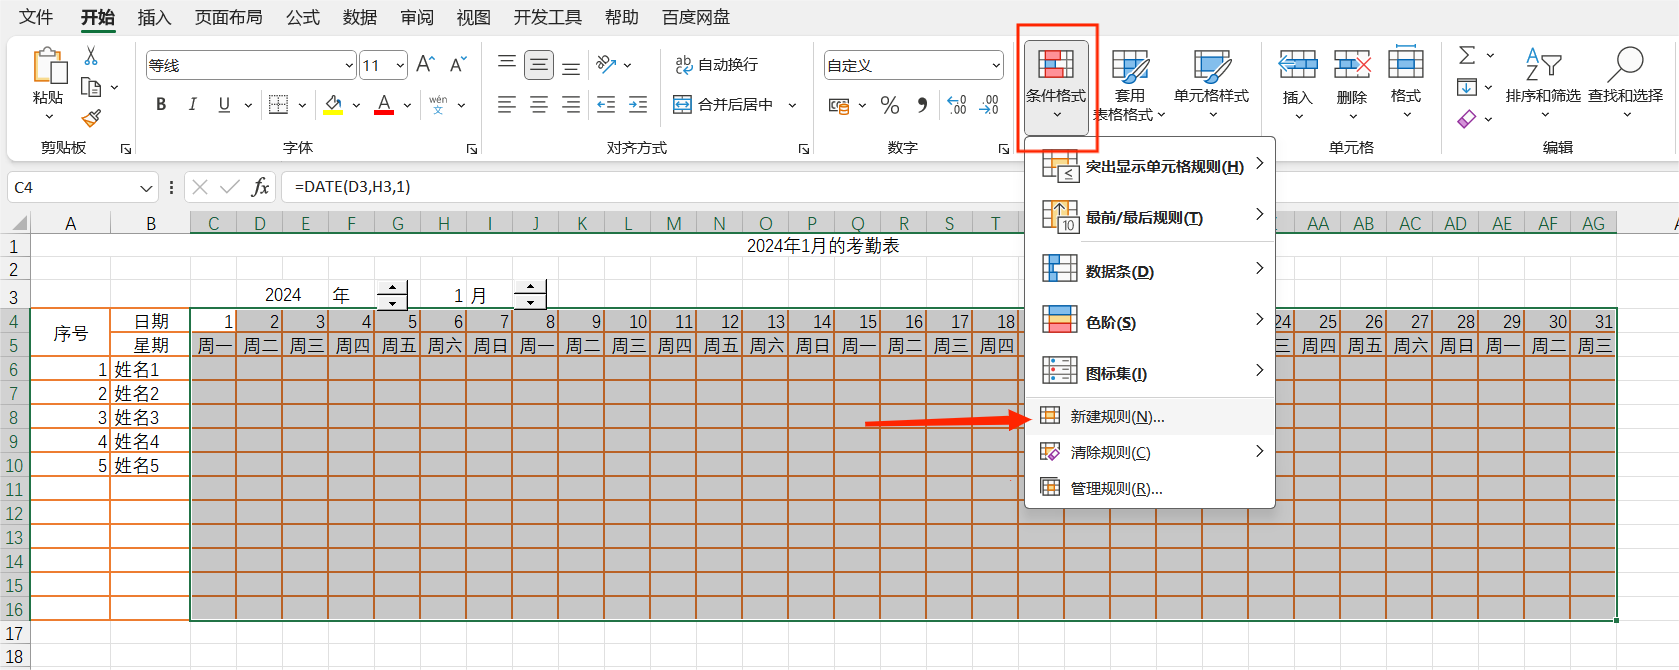Open 最前/最后规则 submenu
This screenshot has height=670, width=1679.
coord(1150,217)
